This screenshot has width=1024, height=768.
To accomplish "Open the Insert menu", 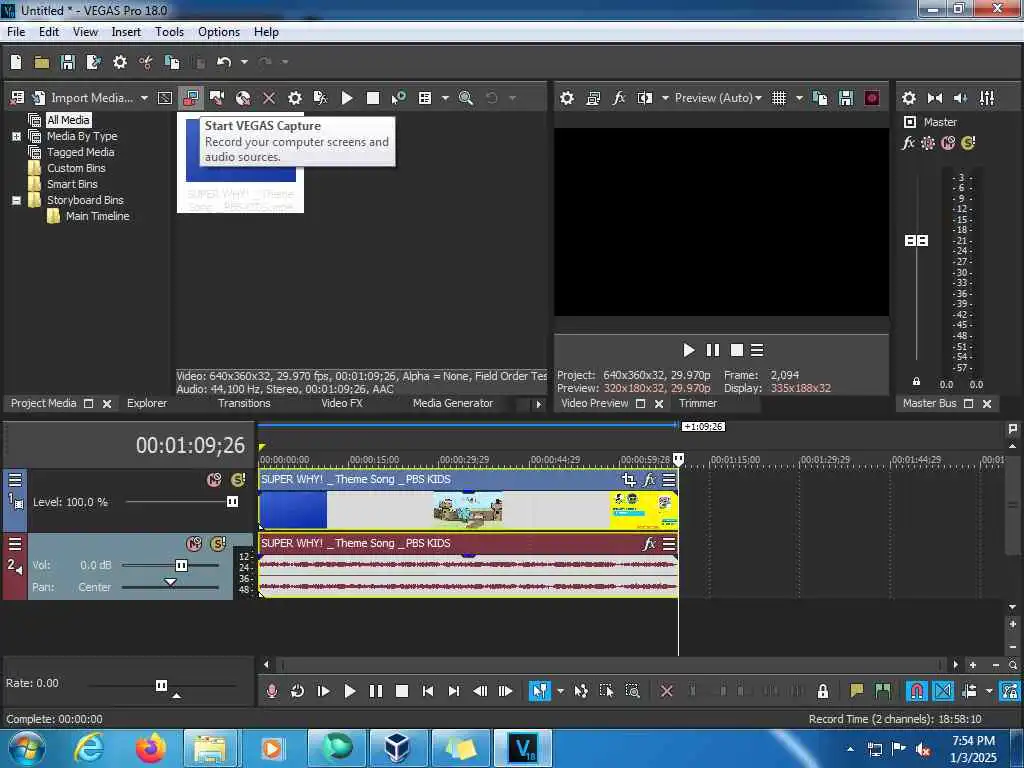I will [126, 32].
